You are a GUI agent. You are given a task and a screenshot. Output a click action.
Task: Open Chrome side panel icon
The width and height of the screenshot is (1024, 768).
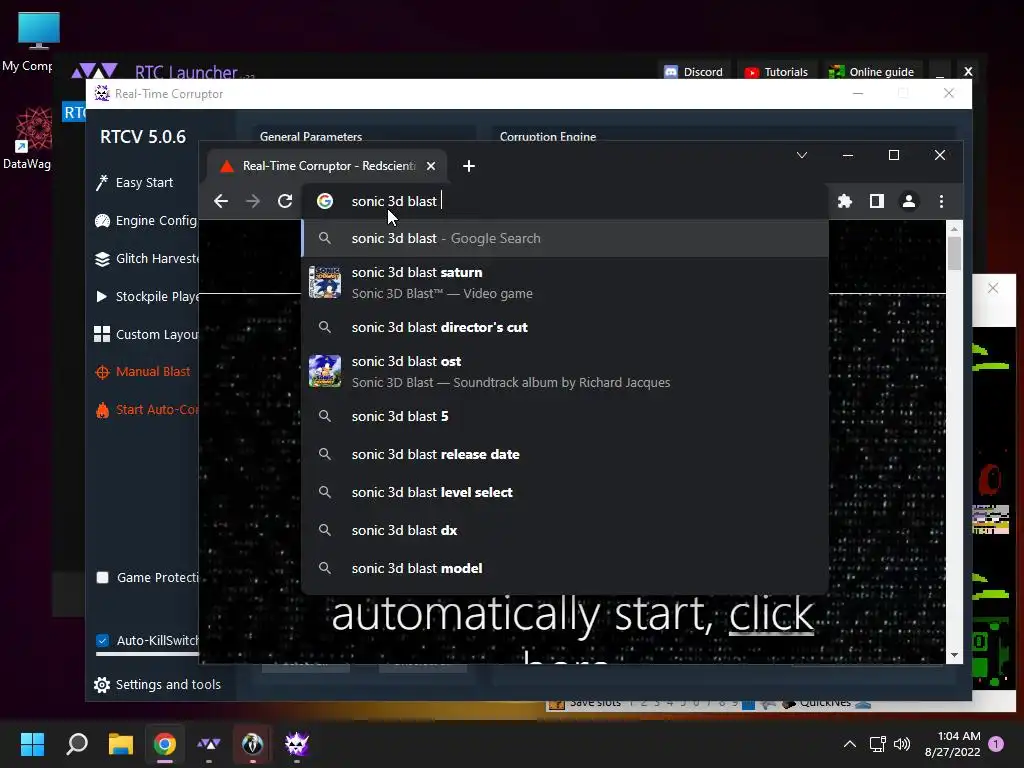(876, 201)
